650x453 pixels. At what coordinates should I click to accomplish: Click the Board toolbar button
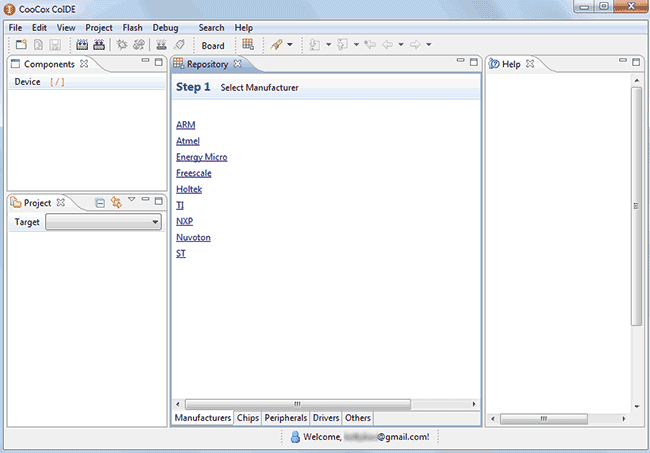[212, 46]
